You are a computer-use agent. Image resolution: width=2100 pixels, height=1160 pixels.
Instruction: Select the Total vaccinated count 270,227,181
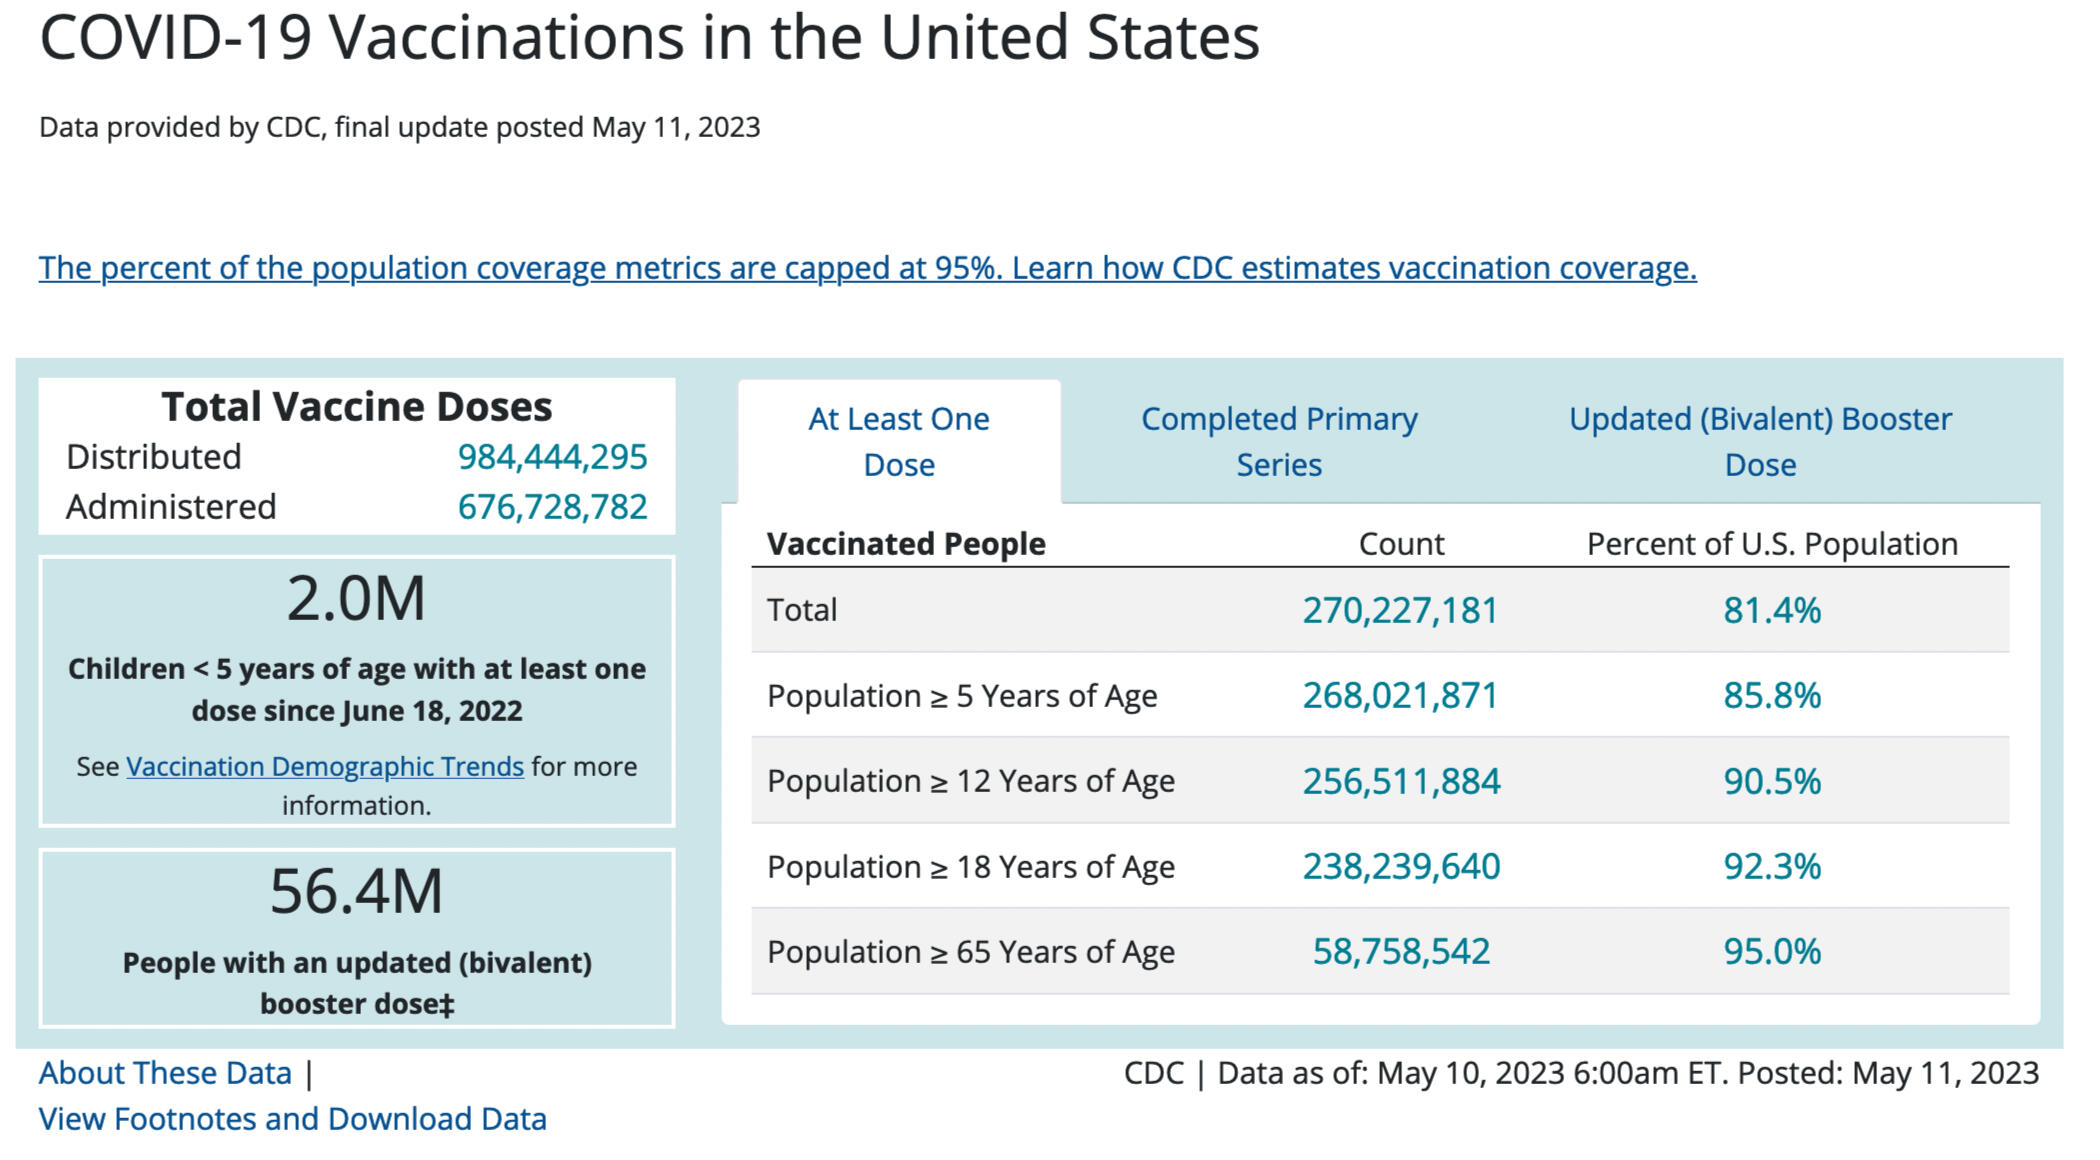pyautogui.click(x=1400, y=610)
